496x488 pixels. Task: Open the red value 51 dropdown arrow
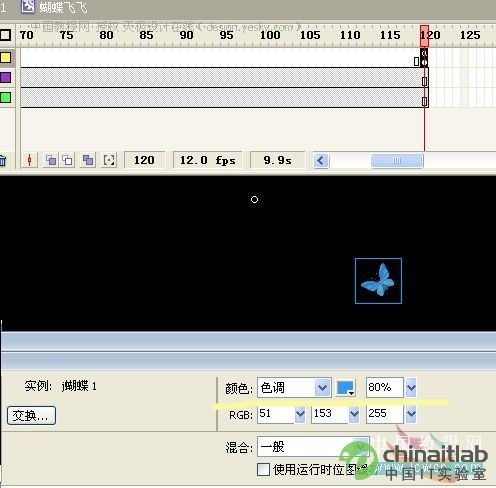click(300, 414)
